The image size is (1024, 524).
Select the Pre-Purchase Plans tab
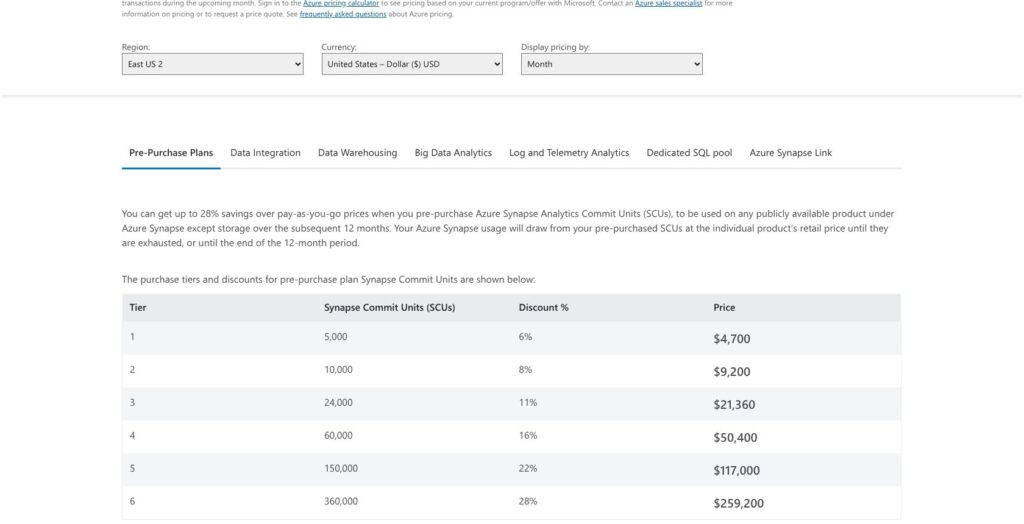(x=171, y=153)
